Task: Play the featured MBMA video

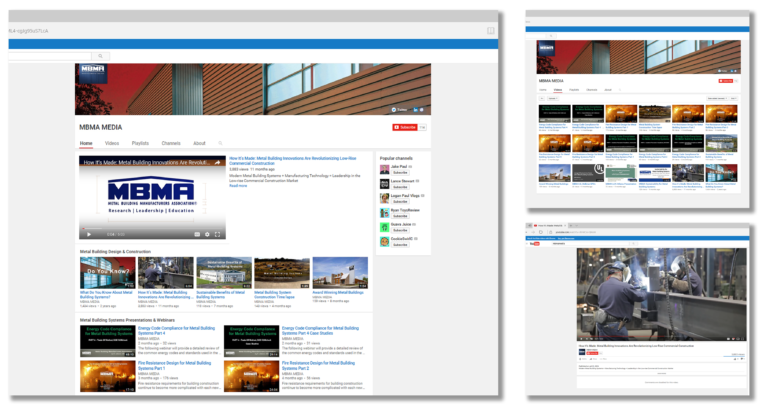Action: pyautogui.click(x=89, y=234)
